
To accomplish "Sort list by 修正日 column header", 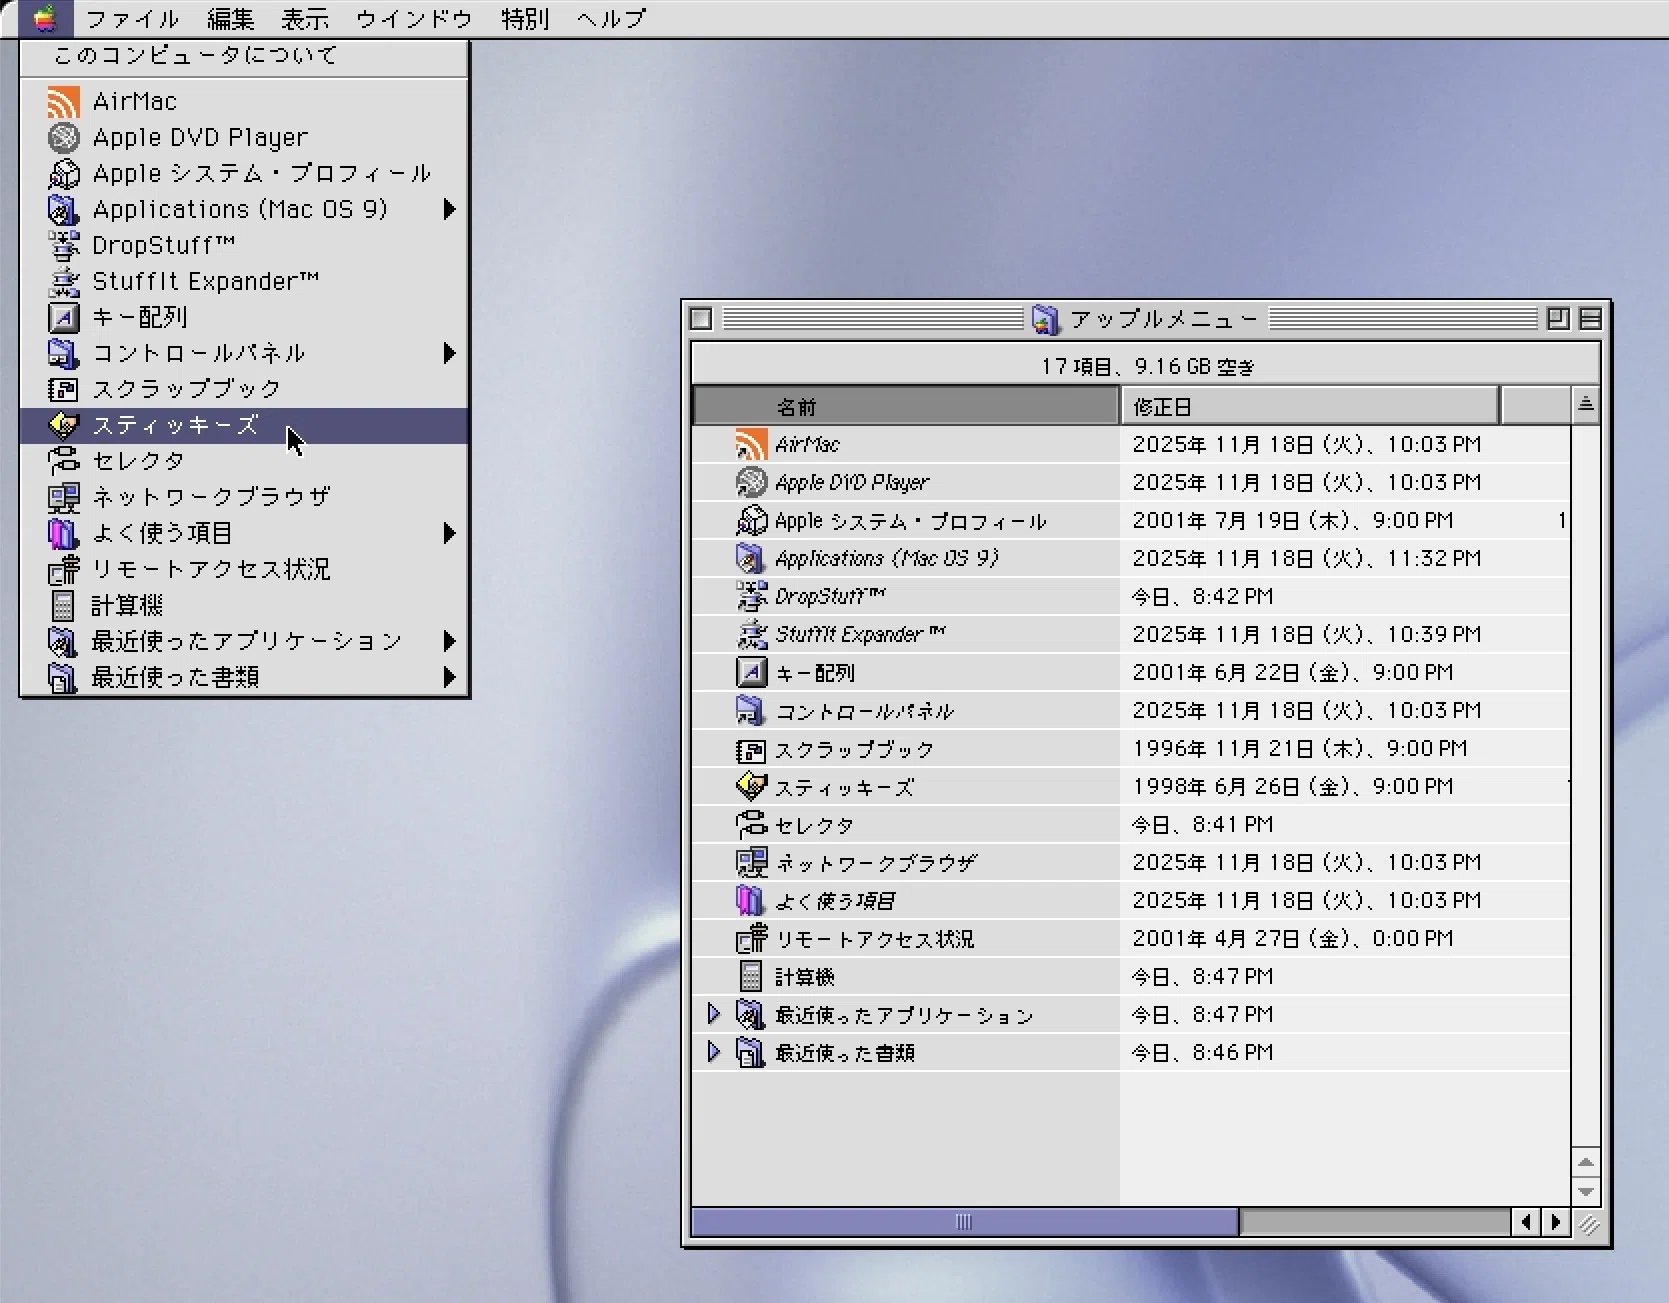I will pos(1309,406).
